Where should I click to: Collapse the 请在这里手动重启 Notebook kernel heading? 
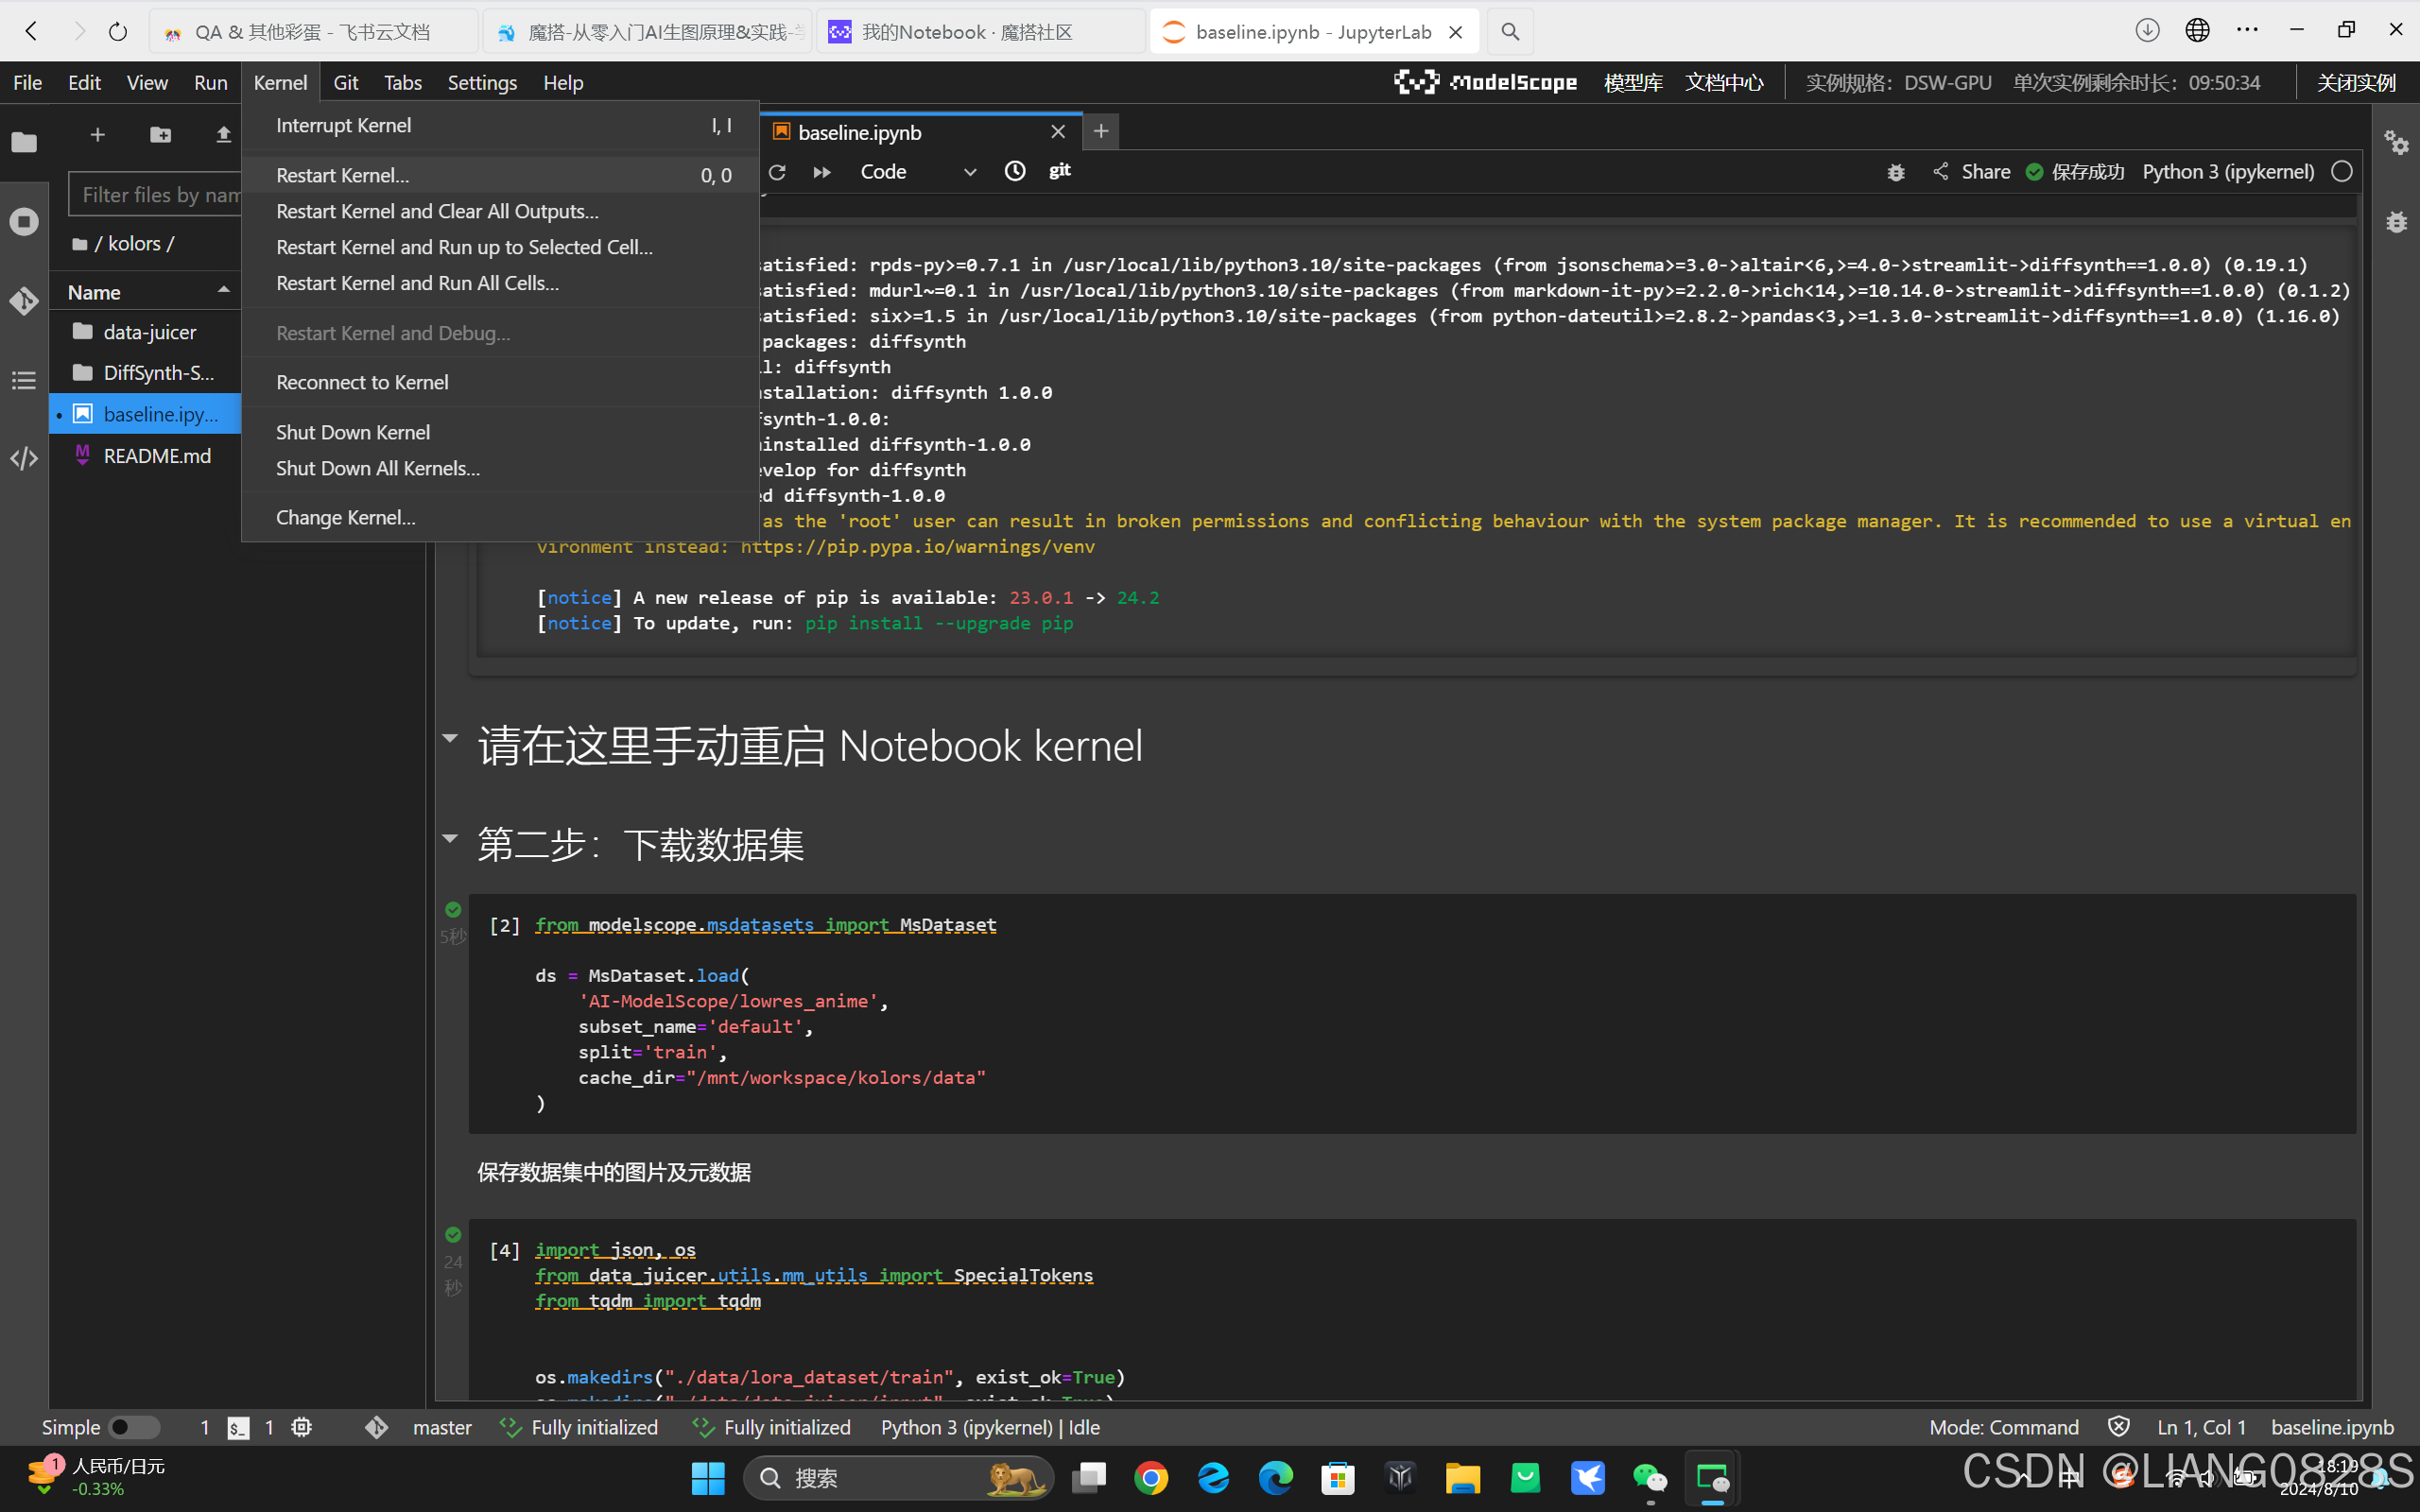[x=451, y=740]
